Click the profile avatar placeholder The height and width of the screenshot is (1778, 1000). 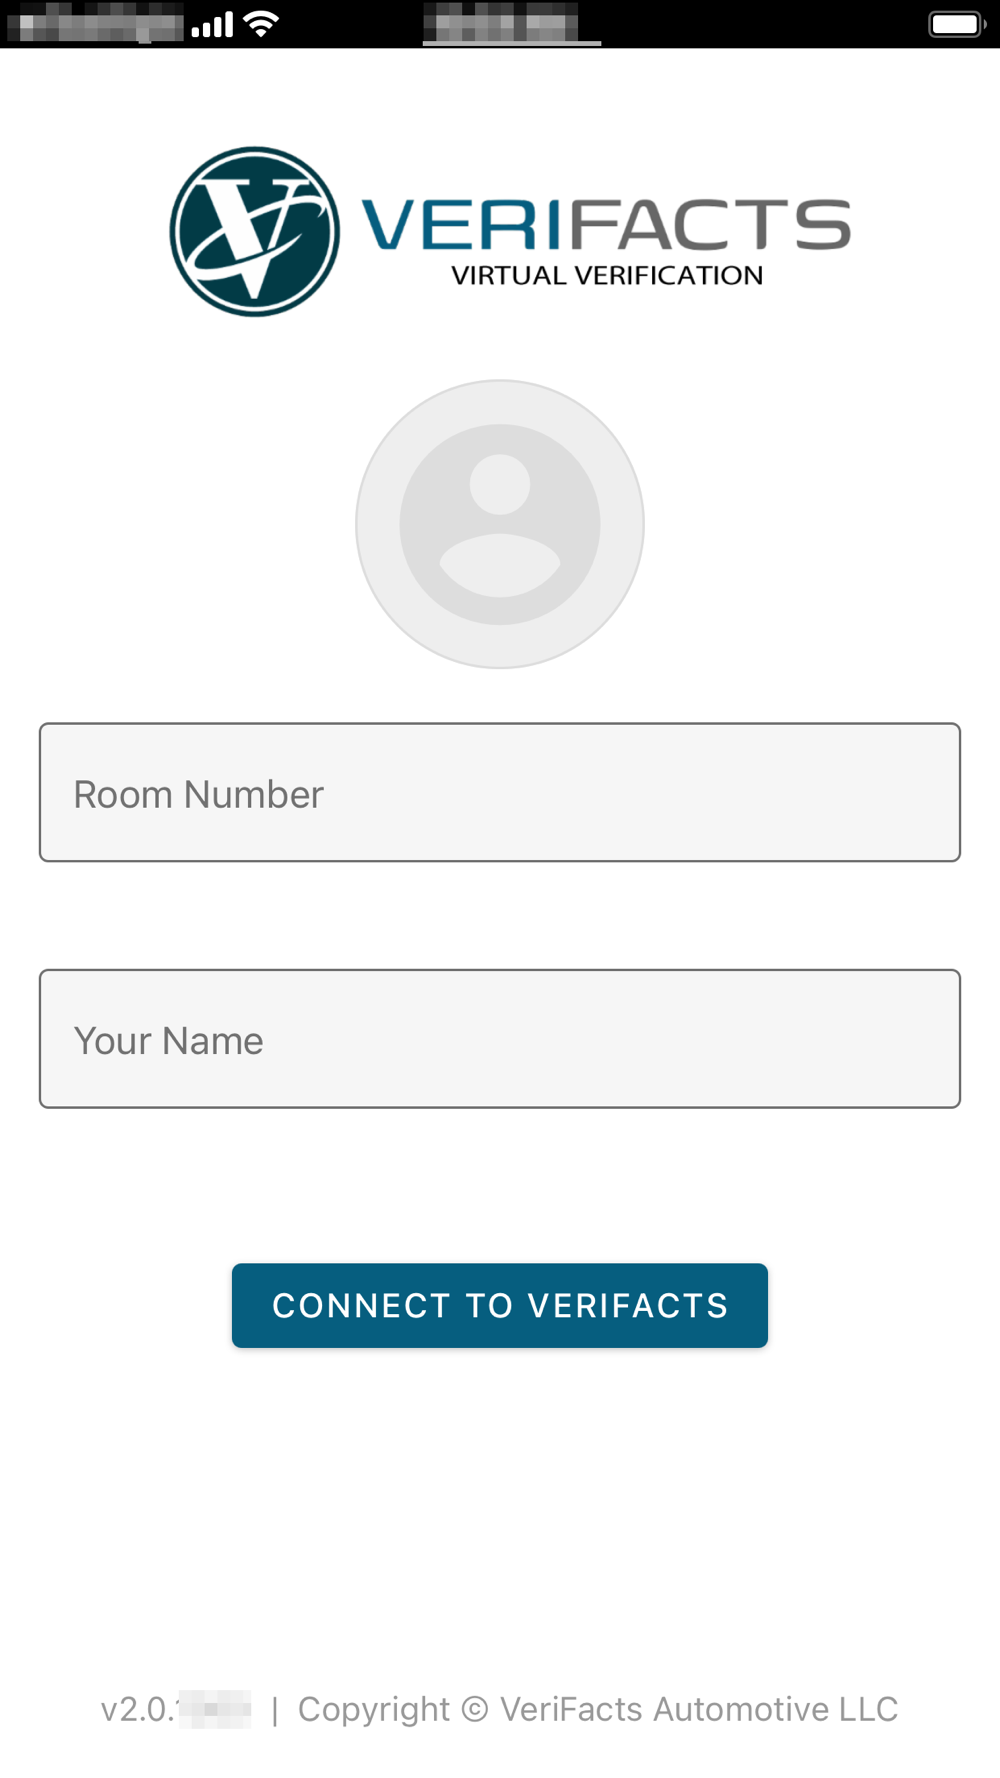[x=500, y=524]
